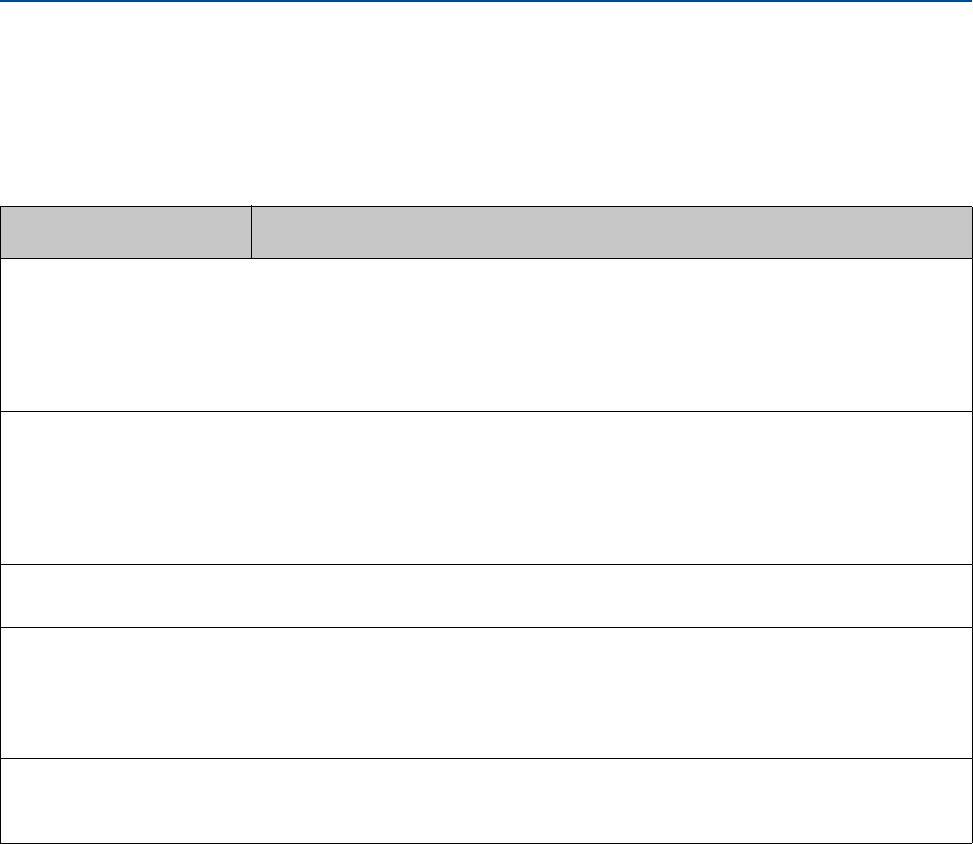Click the right edge of the gray header

(x=971, y=232)
